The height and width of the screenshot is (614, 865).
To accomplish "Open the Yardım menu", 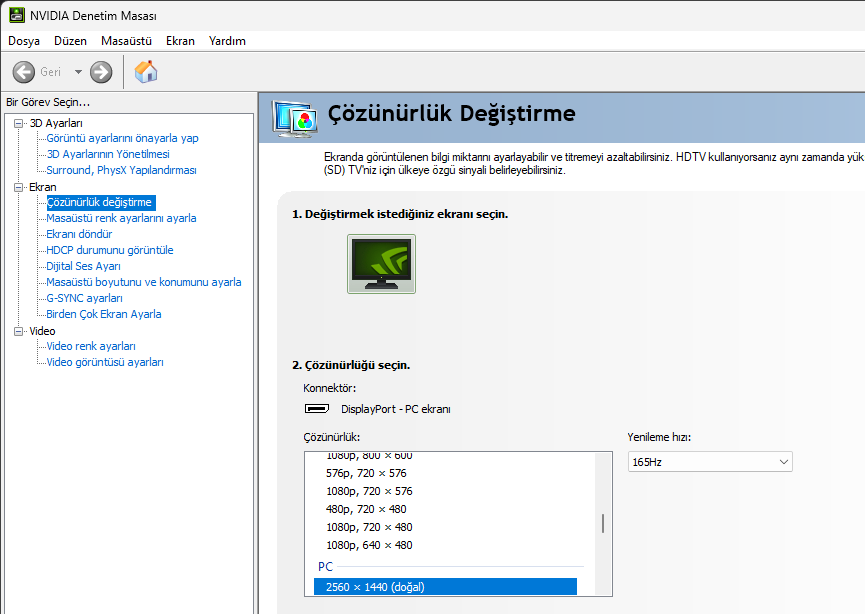I will coord(227,41).
